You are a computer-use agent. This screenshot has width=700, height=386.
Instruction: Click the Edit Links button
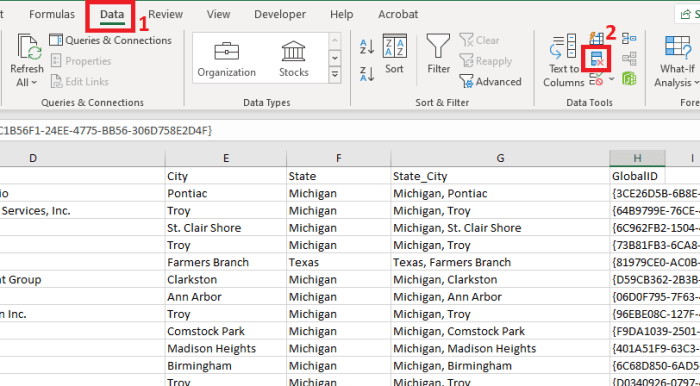click(x=80, y=82)
